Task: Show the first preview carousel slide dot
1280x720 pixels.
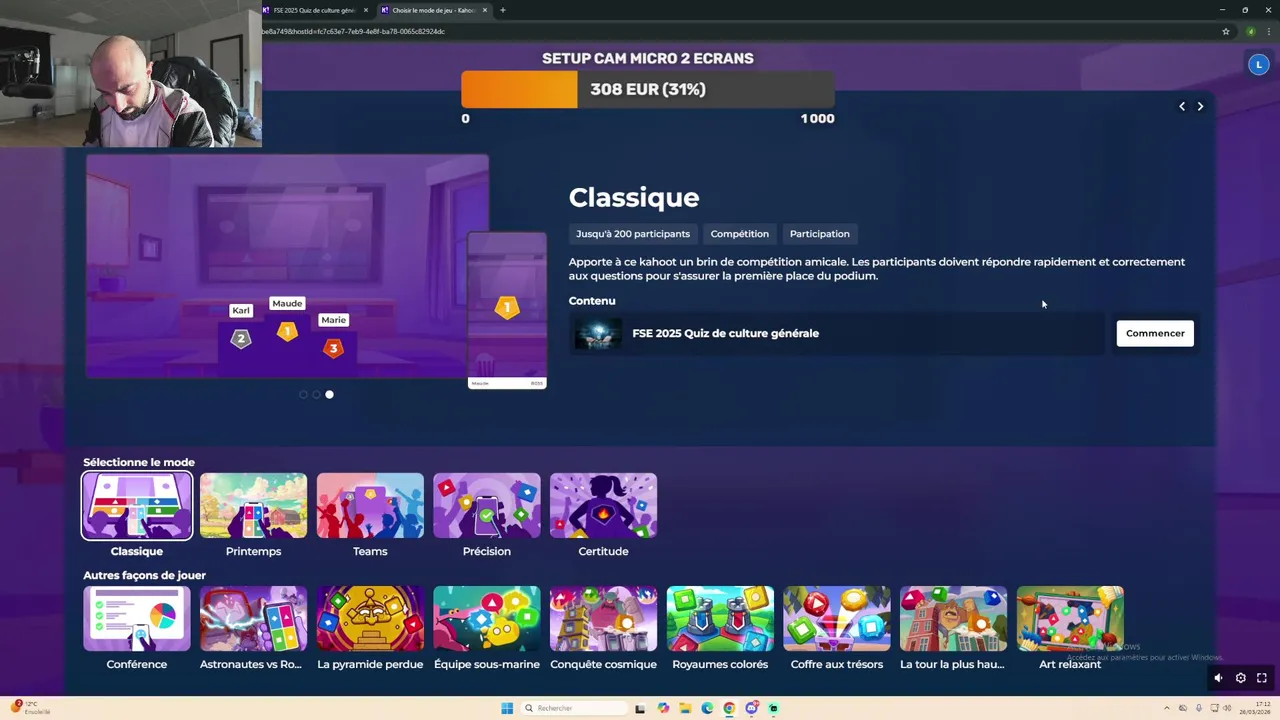Action: click(303, 394)
